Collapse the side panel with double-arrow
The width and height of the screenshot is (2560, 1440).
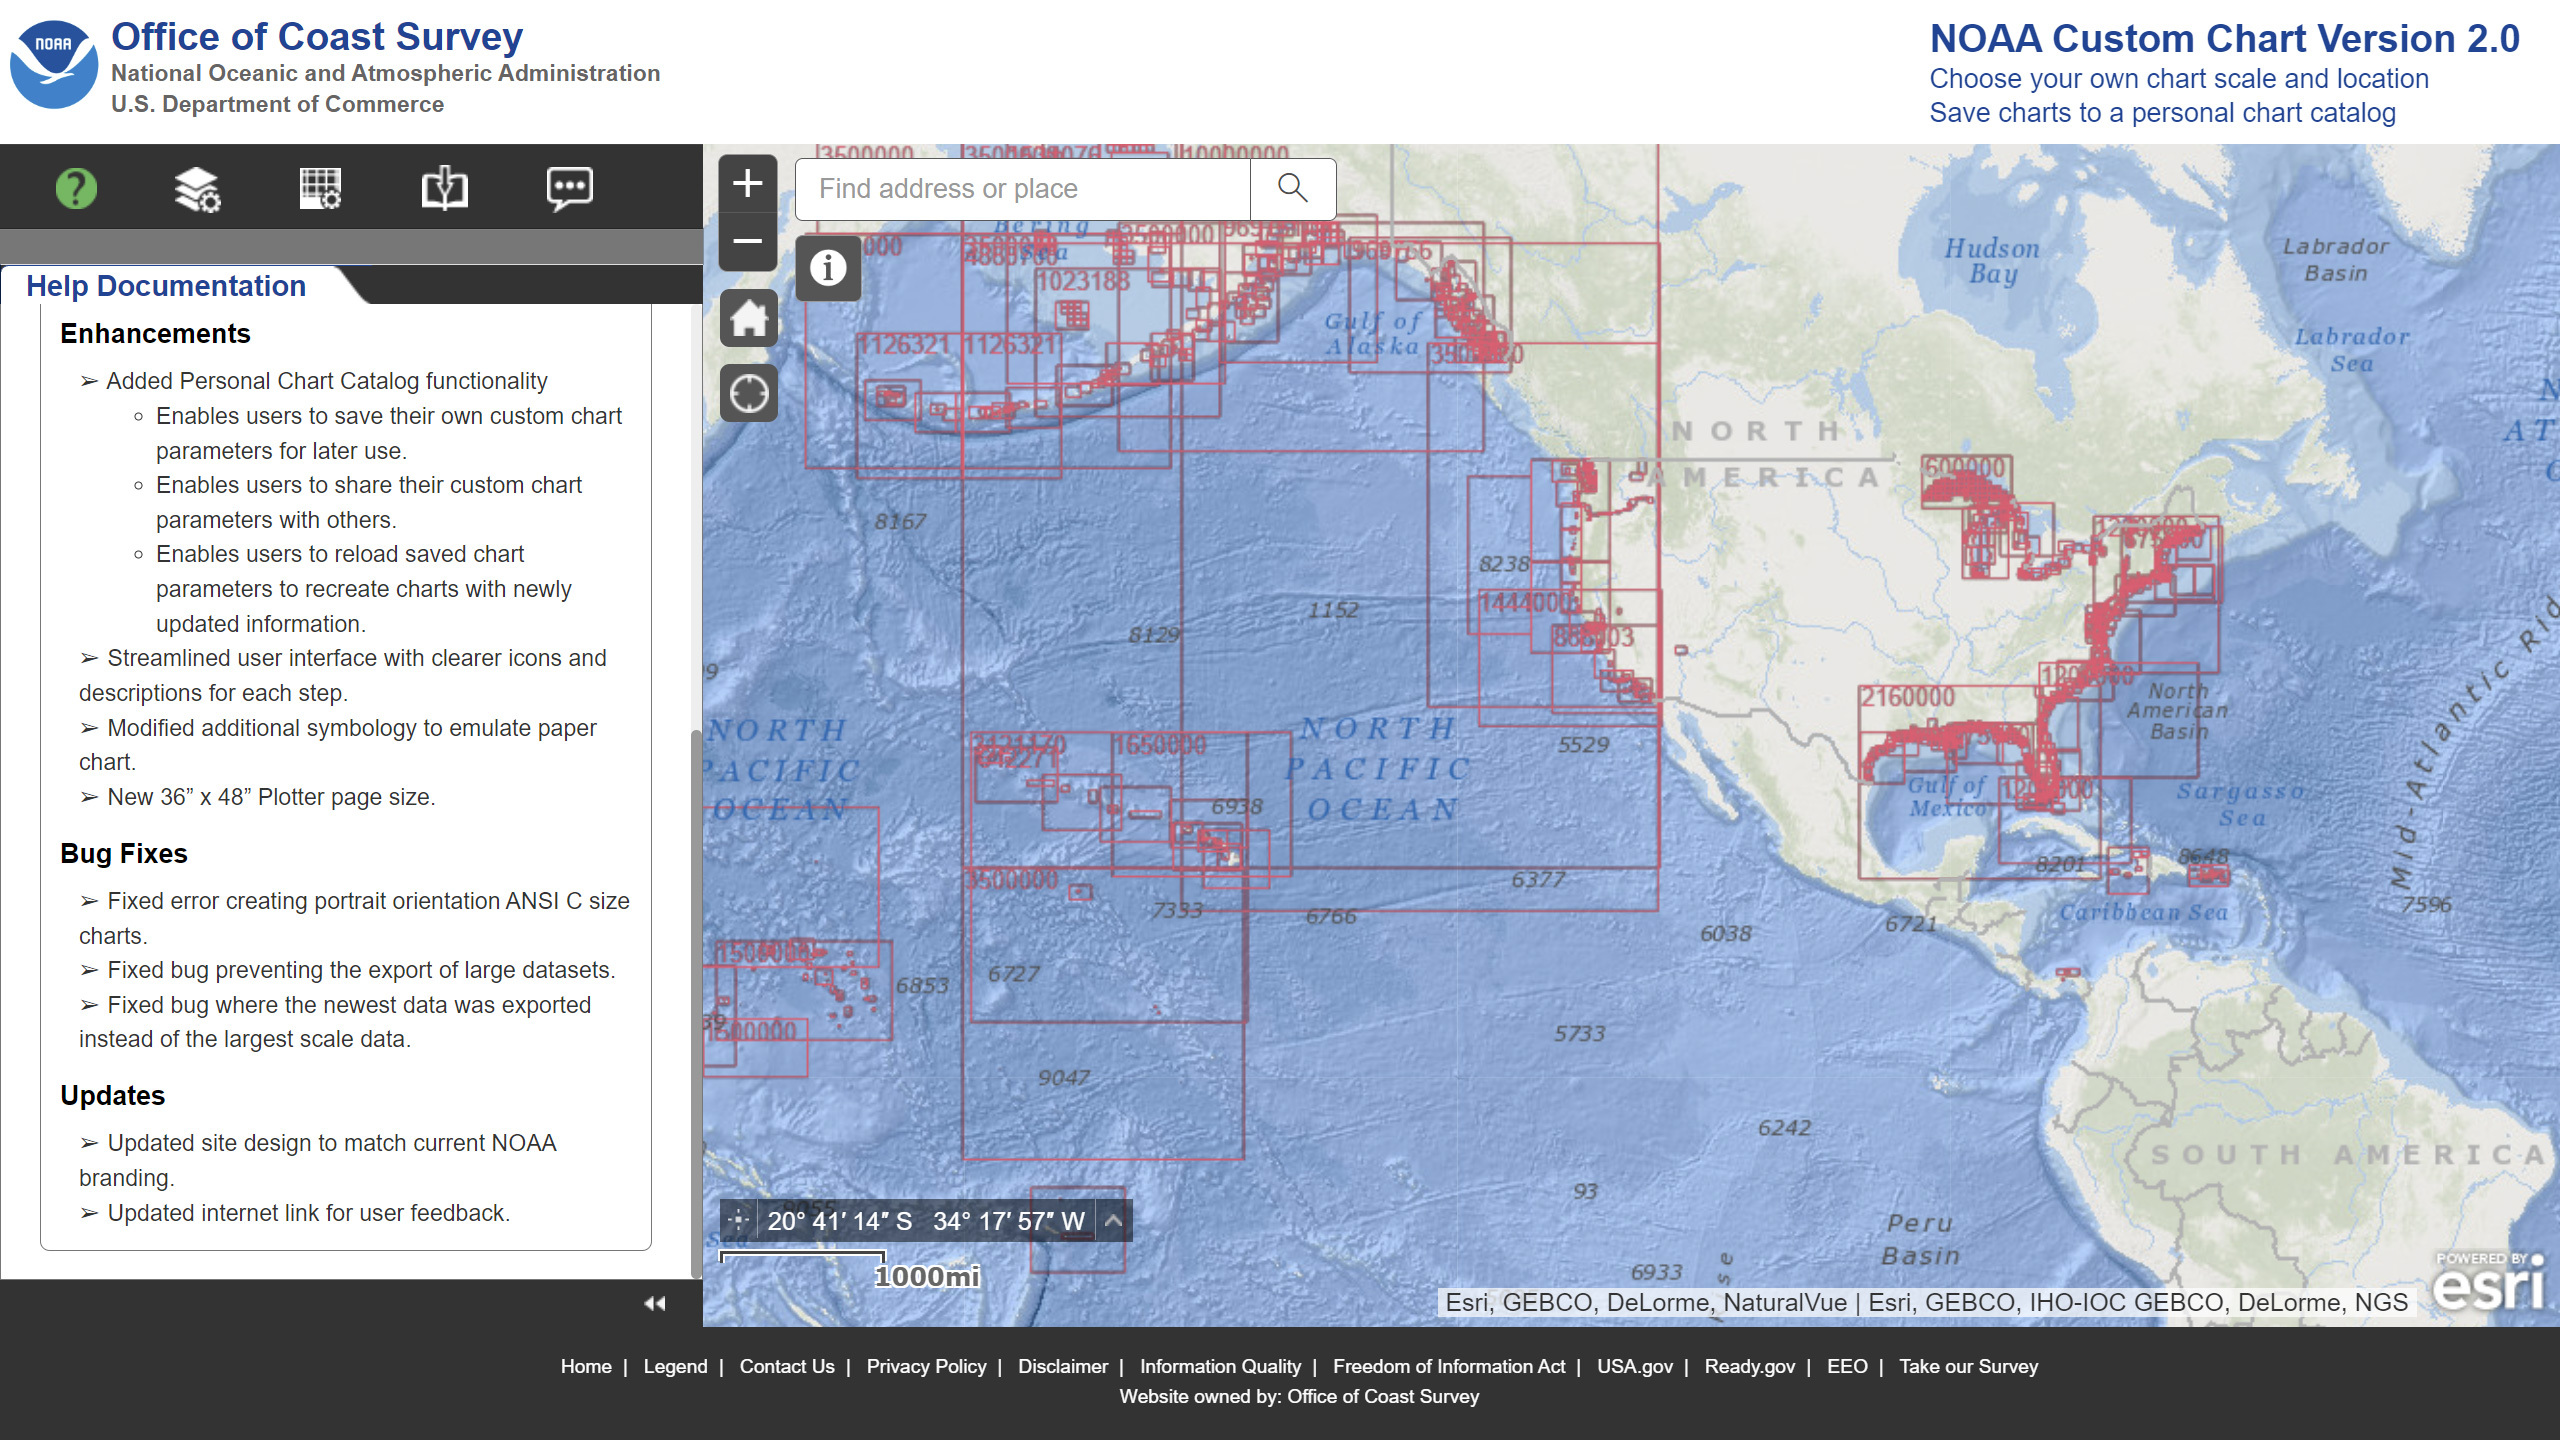coord(655,1303)
